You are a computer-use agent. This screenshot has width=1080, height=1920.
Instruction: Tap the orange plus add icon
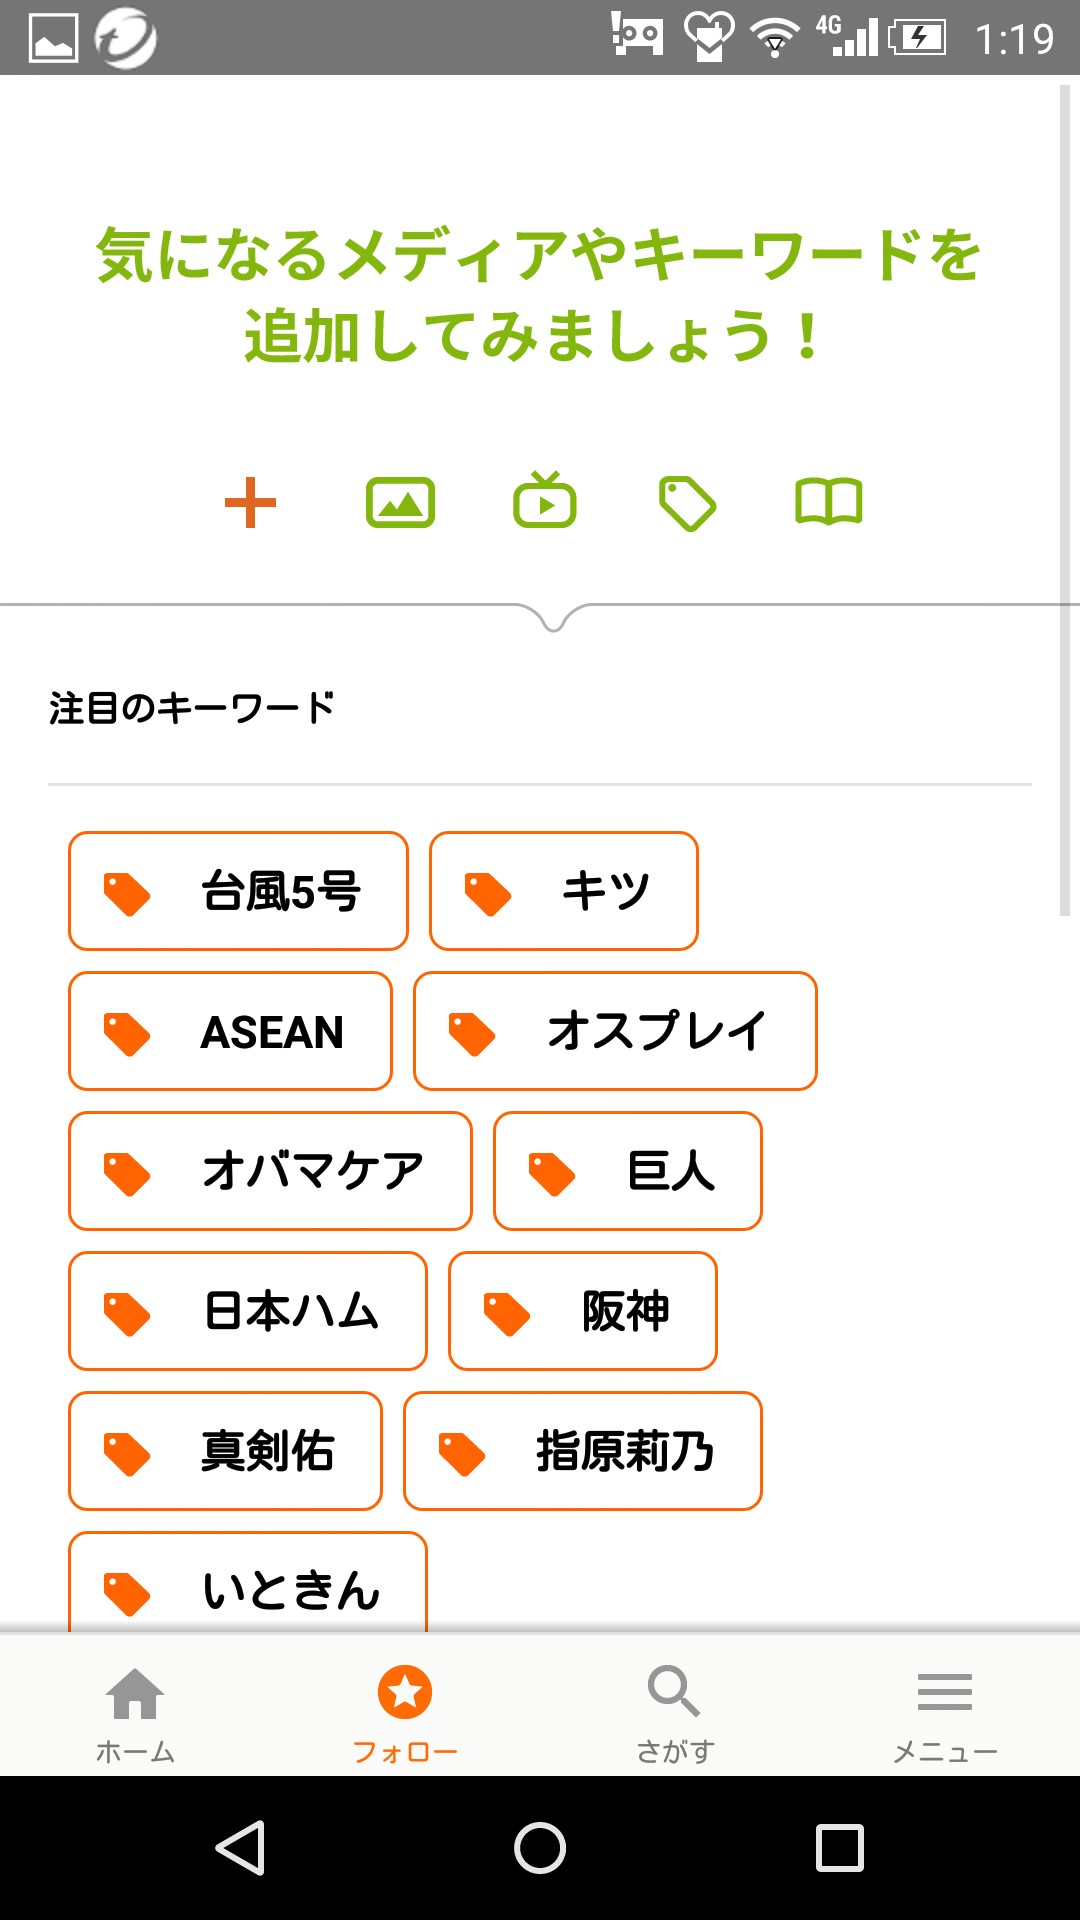(x=250, y=502)
